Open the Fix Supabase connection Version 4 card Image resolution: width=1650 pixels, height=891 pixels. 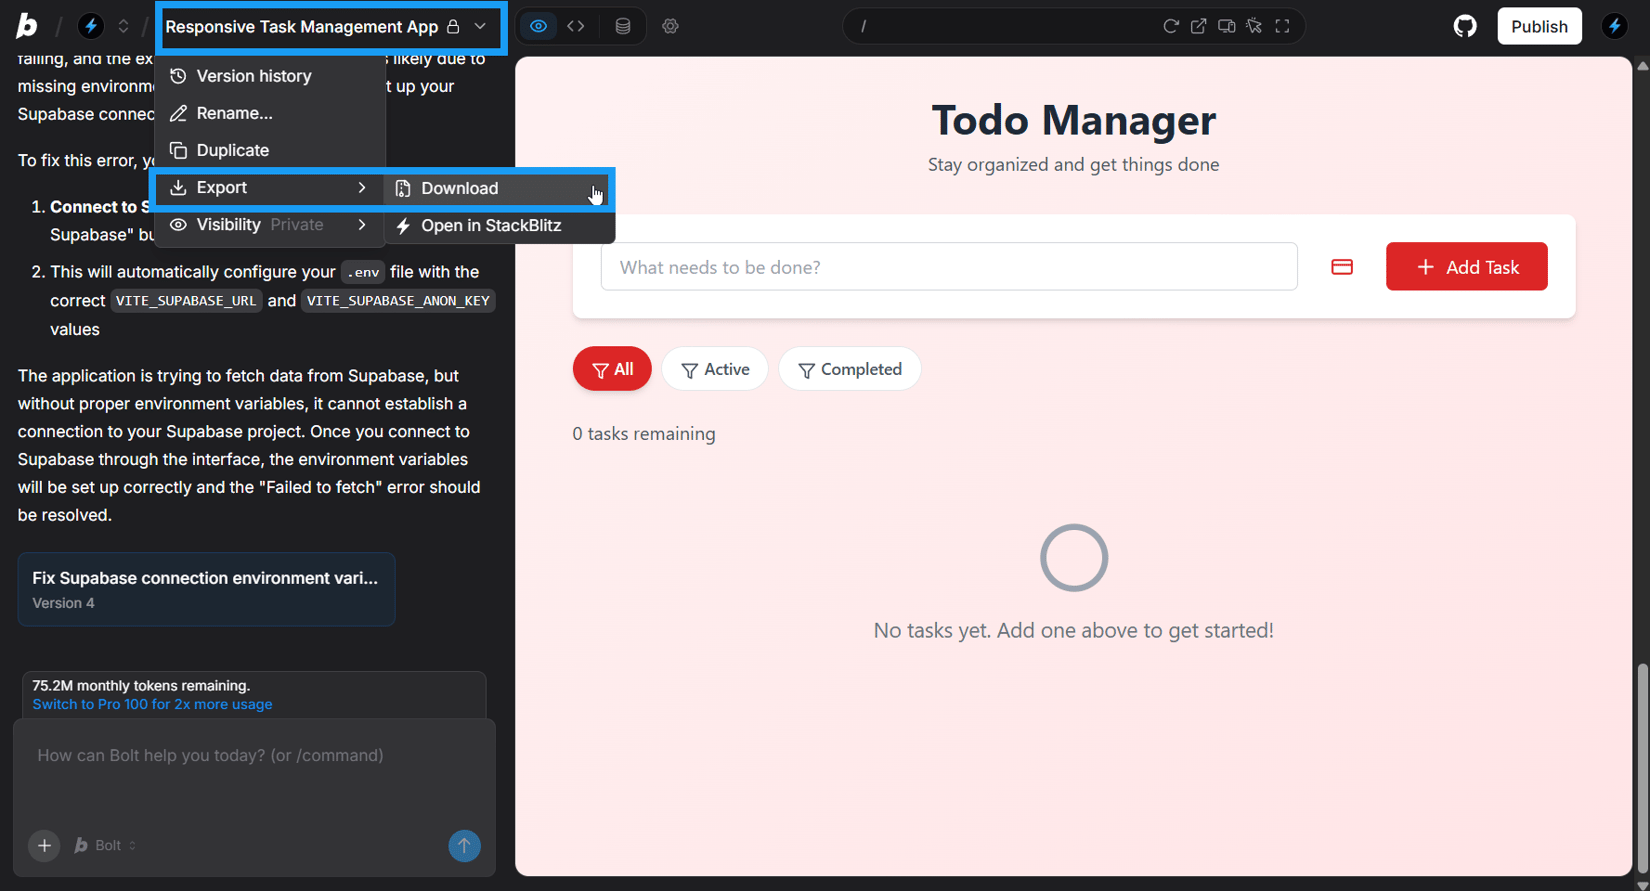(x=206, y=589)
